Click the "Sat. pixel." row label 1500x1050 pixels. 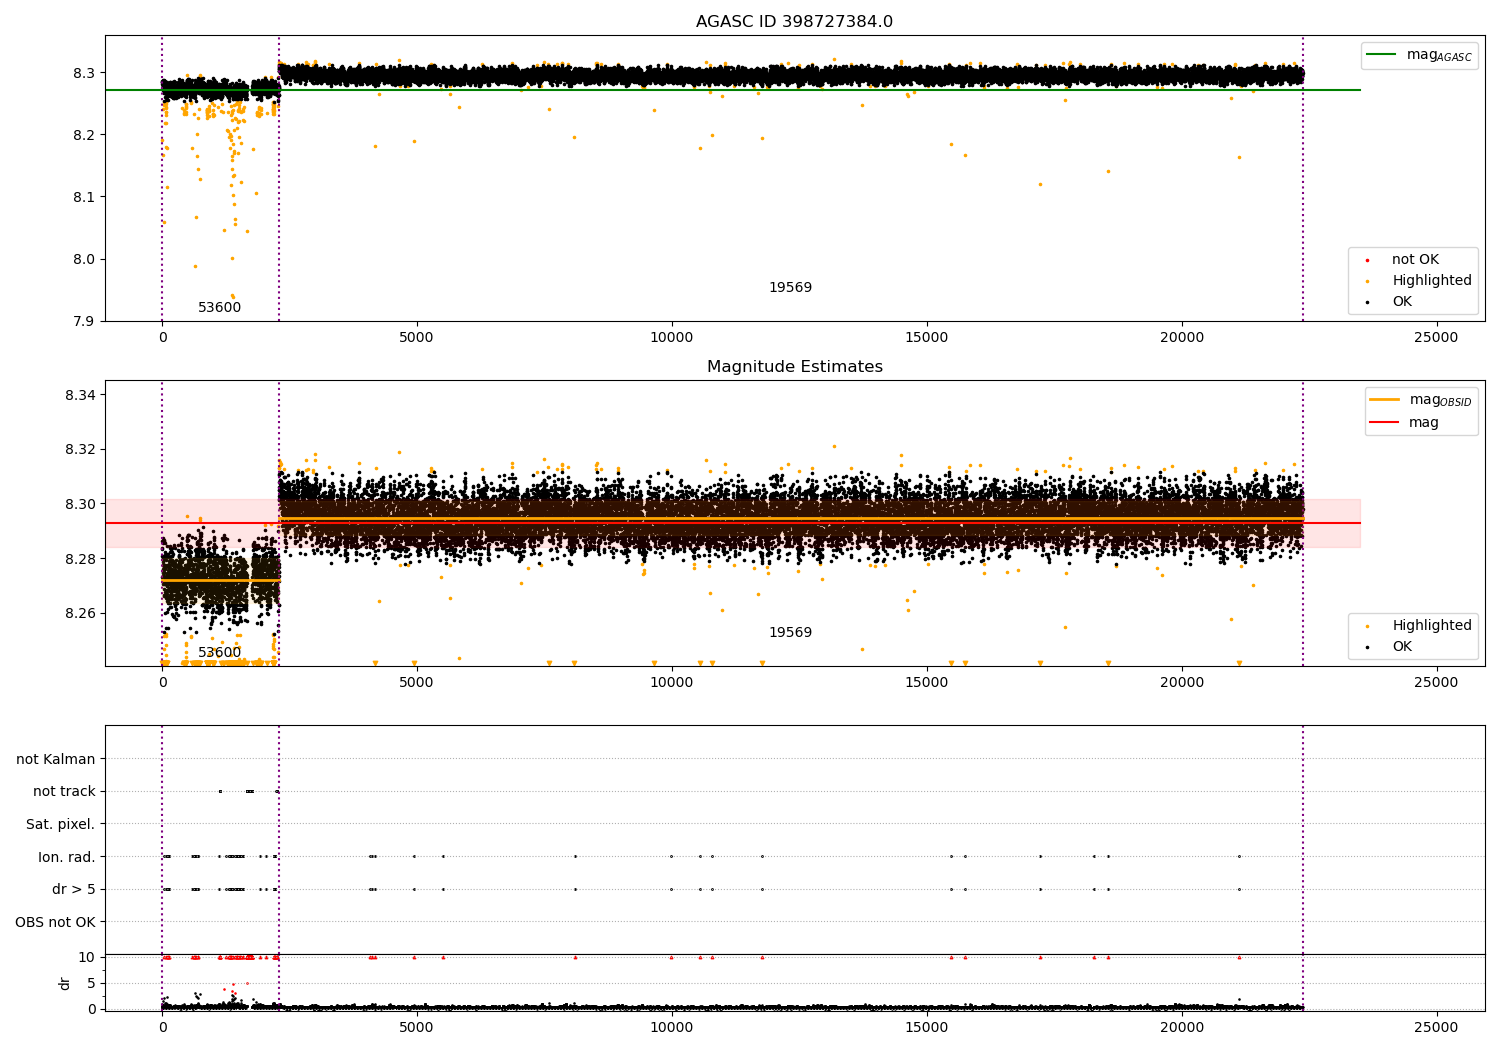click(60, 825)
